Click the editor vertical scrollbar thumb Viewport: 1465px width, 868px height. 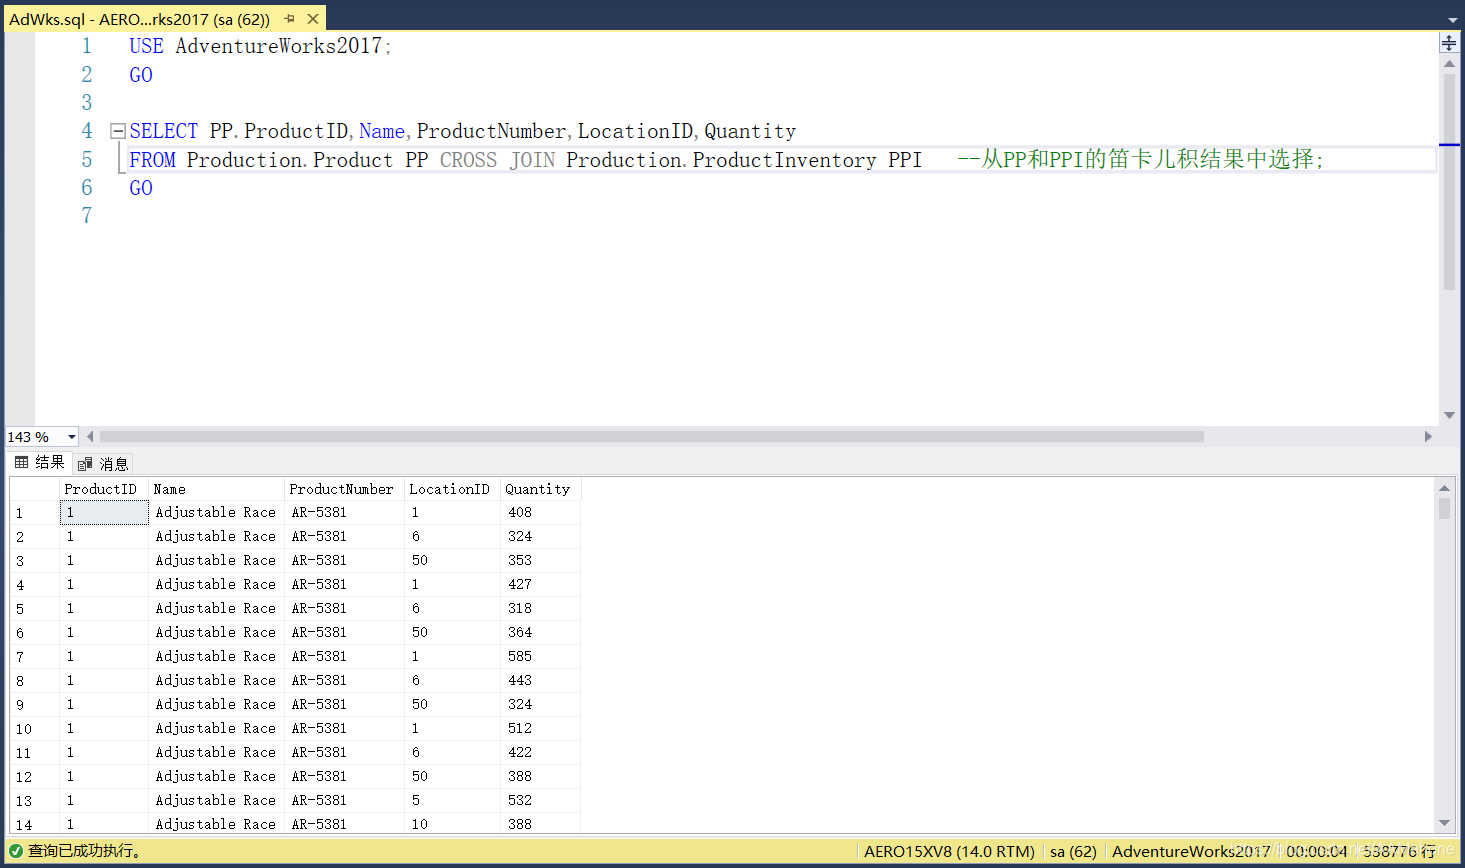click(x=1449, y=181)
